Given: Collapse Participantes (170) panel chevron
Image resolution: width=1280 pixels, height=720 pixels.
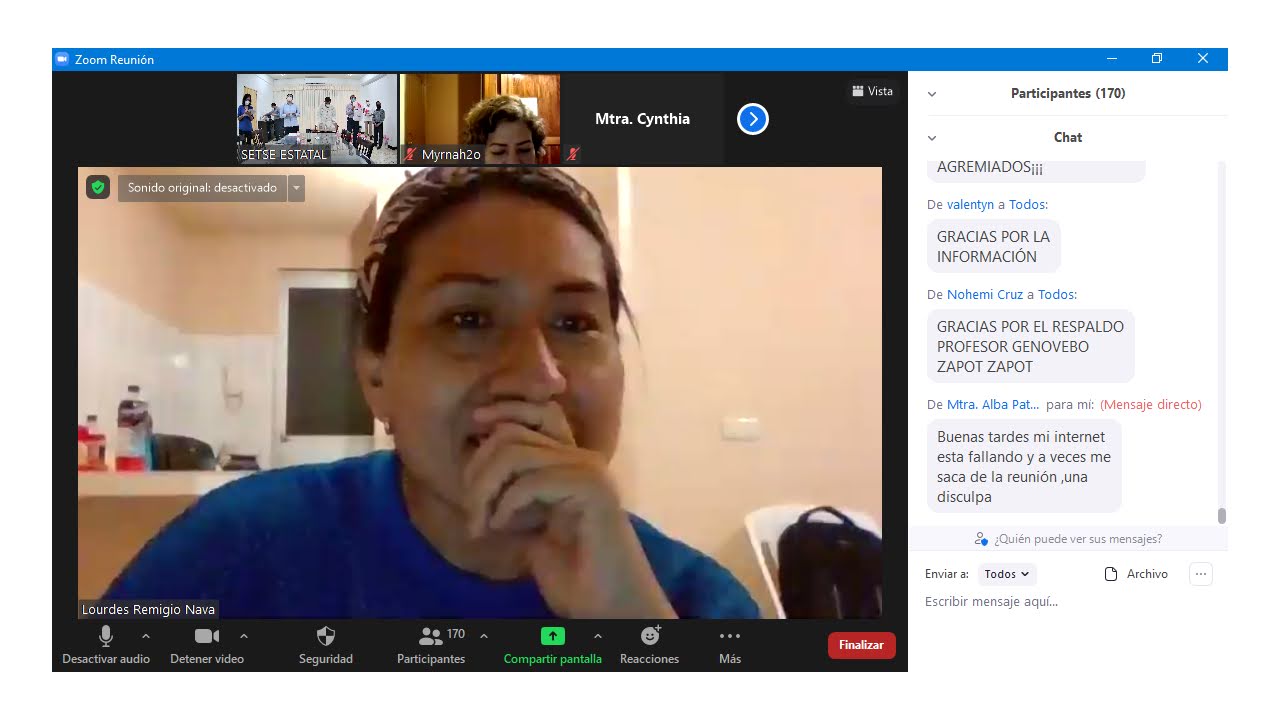Looking at the screenshot, I should coord(932,94).
